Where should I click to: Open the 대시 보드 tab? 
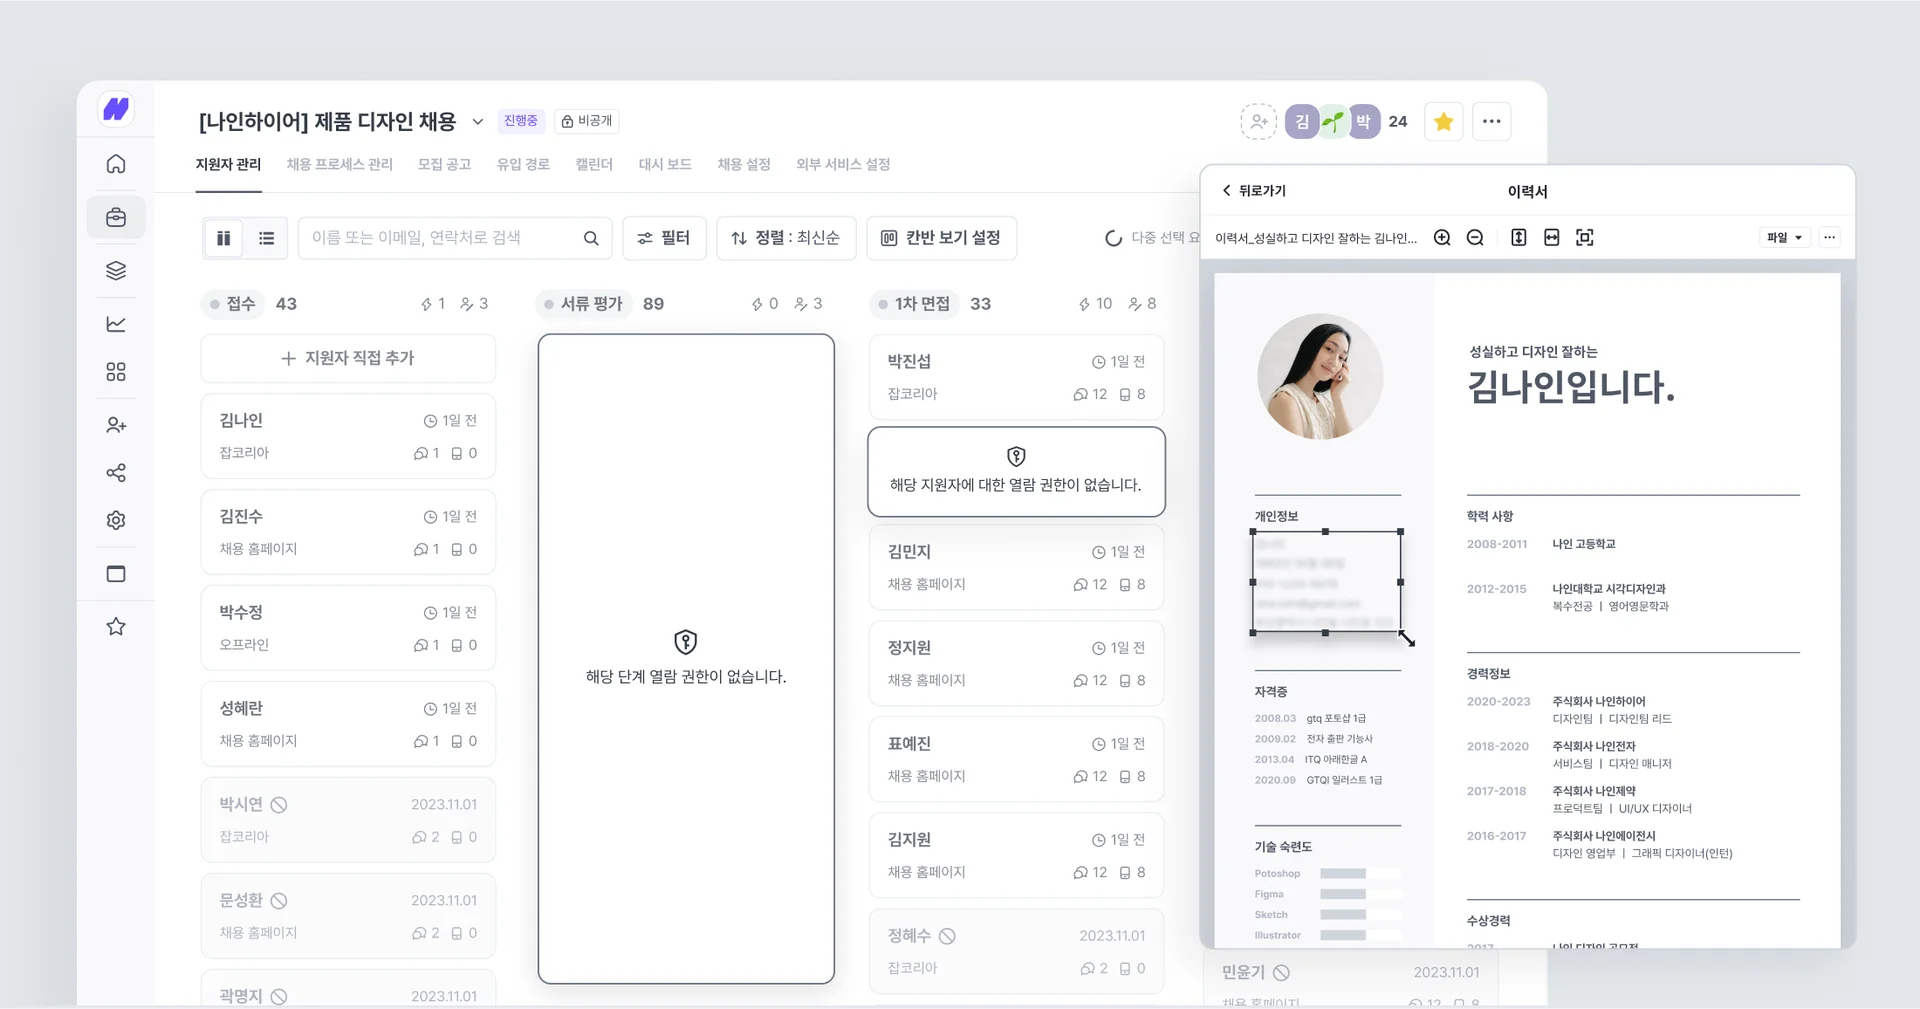point(664,164)
